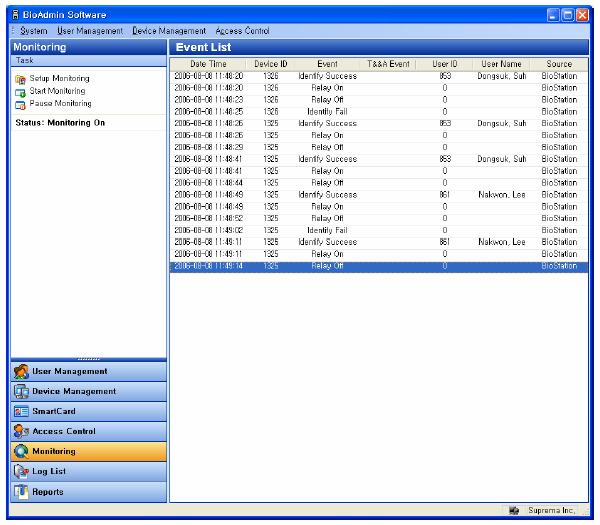Open the Reports panel button

point(88,492)
